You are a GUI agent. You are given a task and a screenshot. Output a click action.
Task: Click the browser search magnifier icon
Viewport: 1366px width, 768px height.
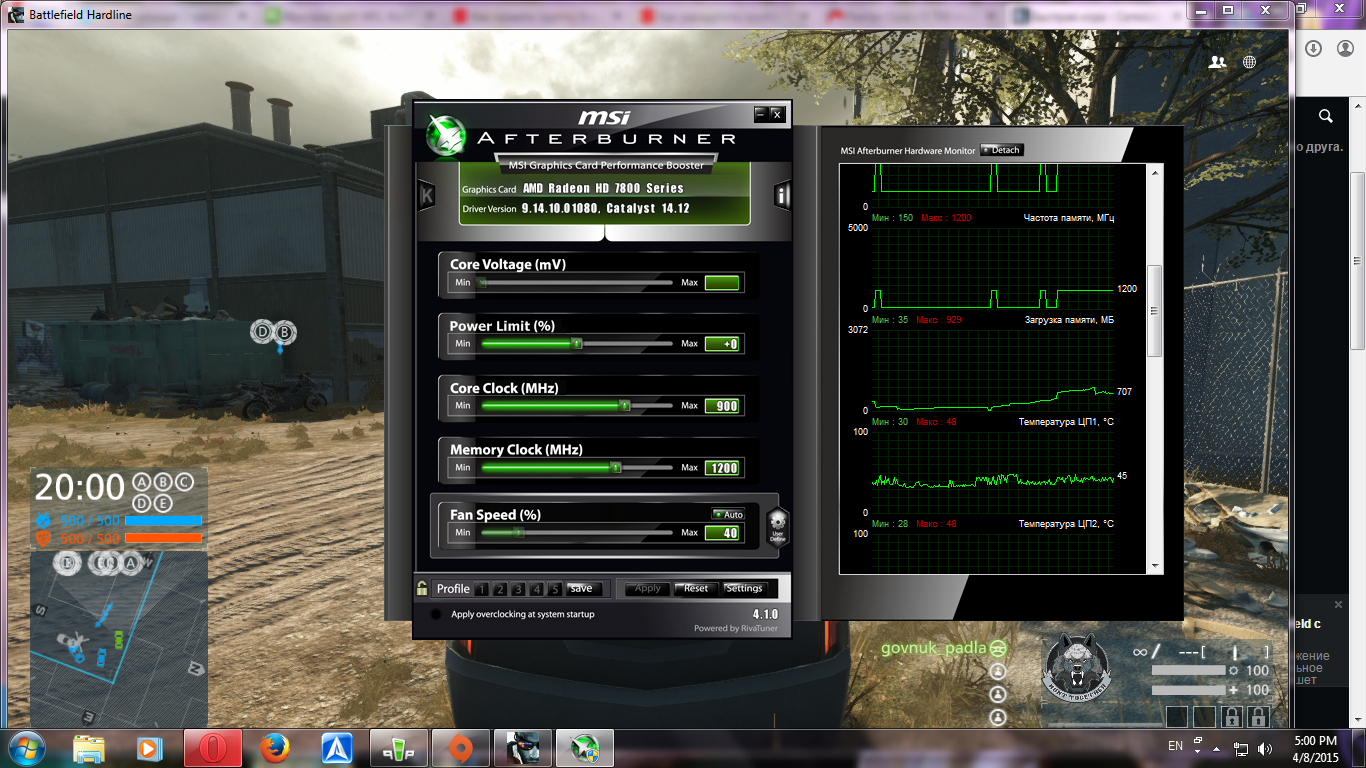[x=1326, y=116]
